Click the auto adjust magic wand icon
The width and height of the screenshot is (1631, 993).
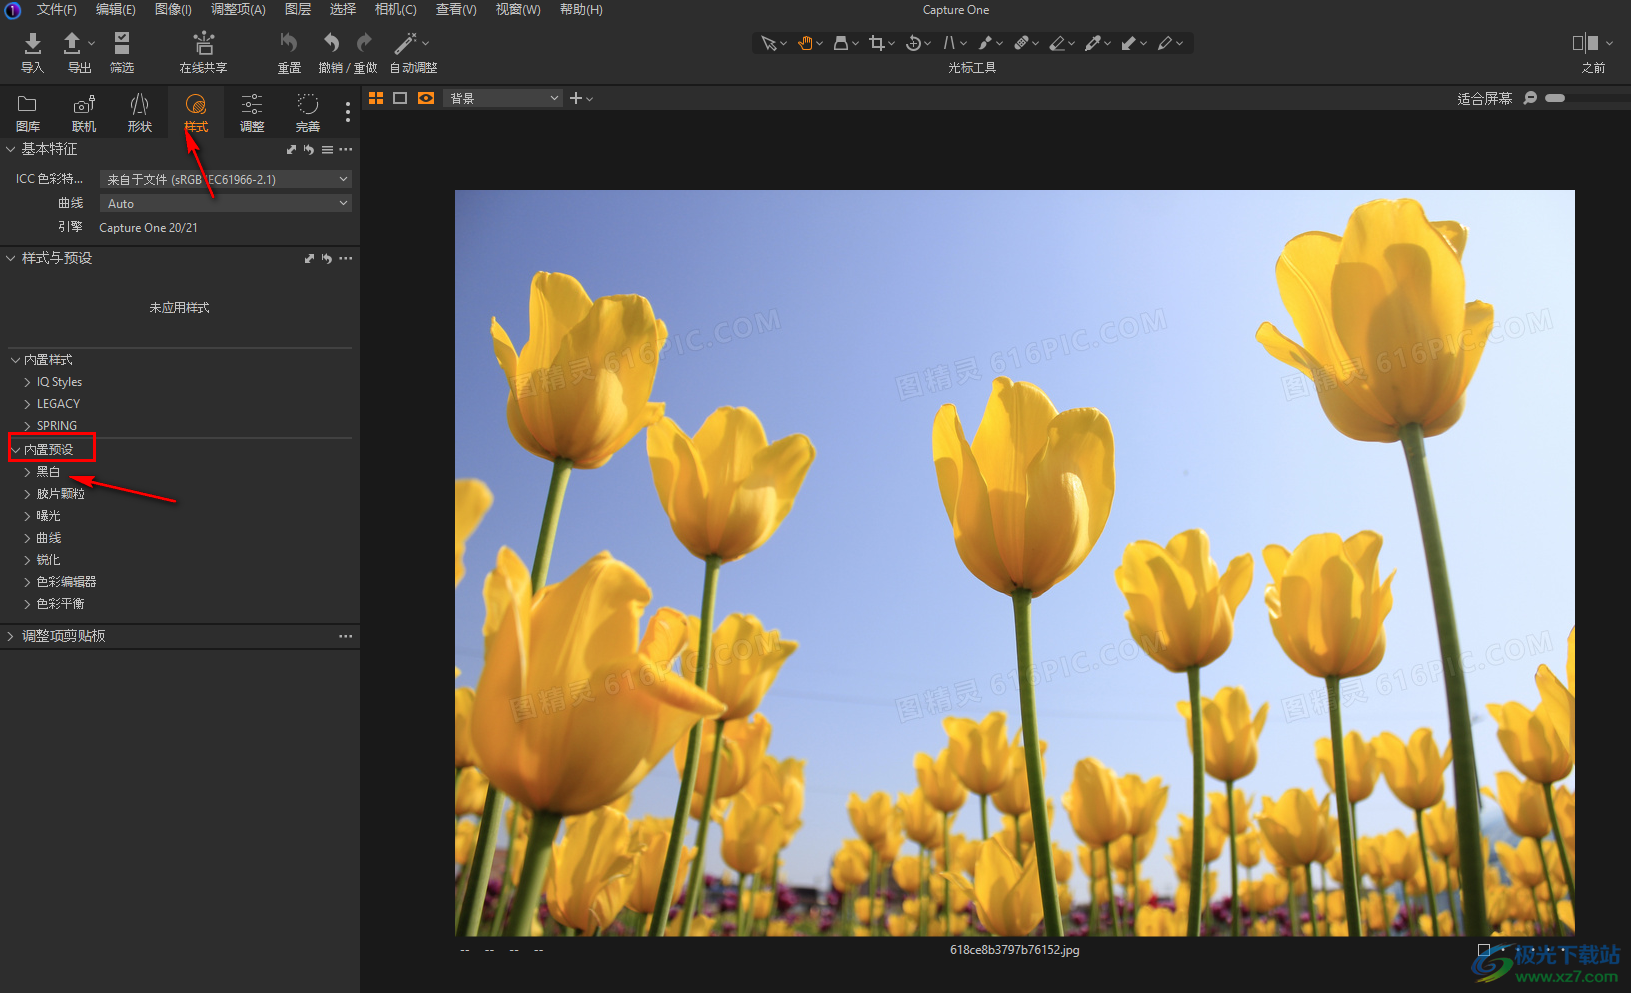point(405,43)
